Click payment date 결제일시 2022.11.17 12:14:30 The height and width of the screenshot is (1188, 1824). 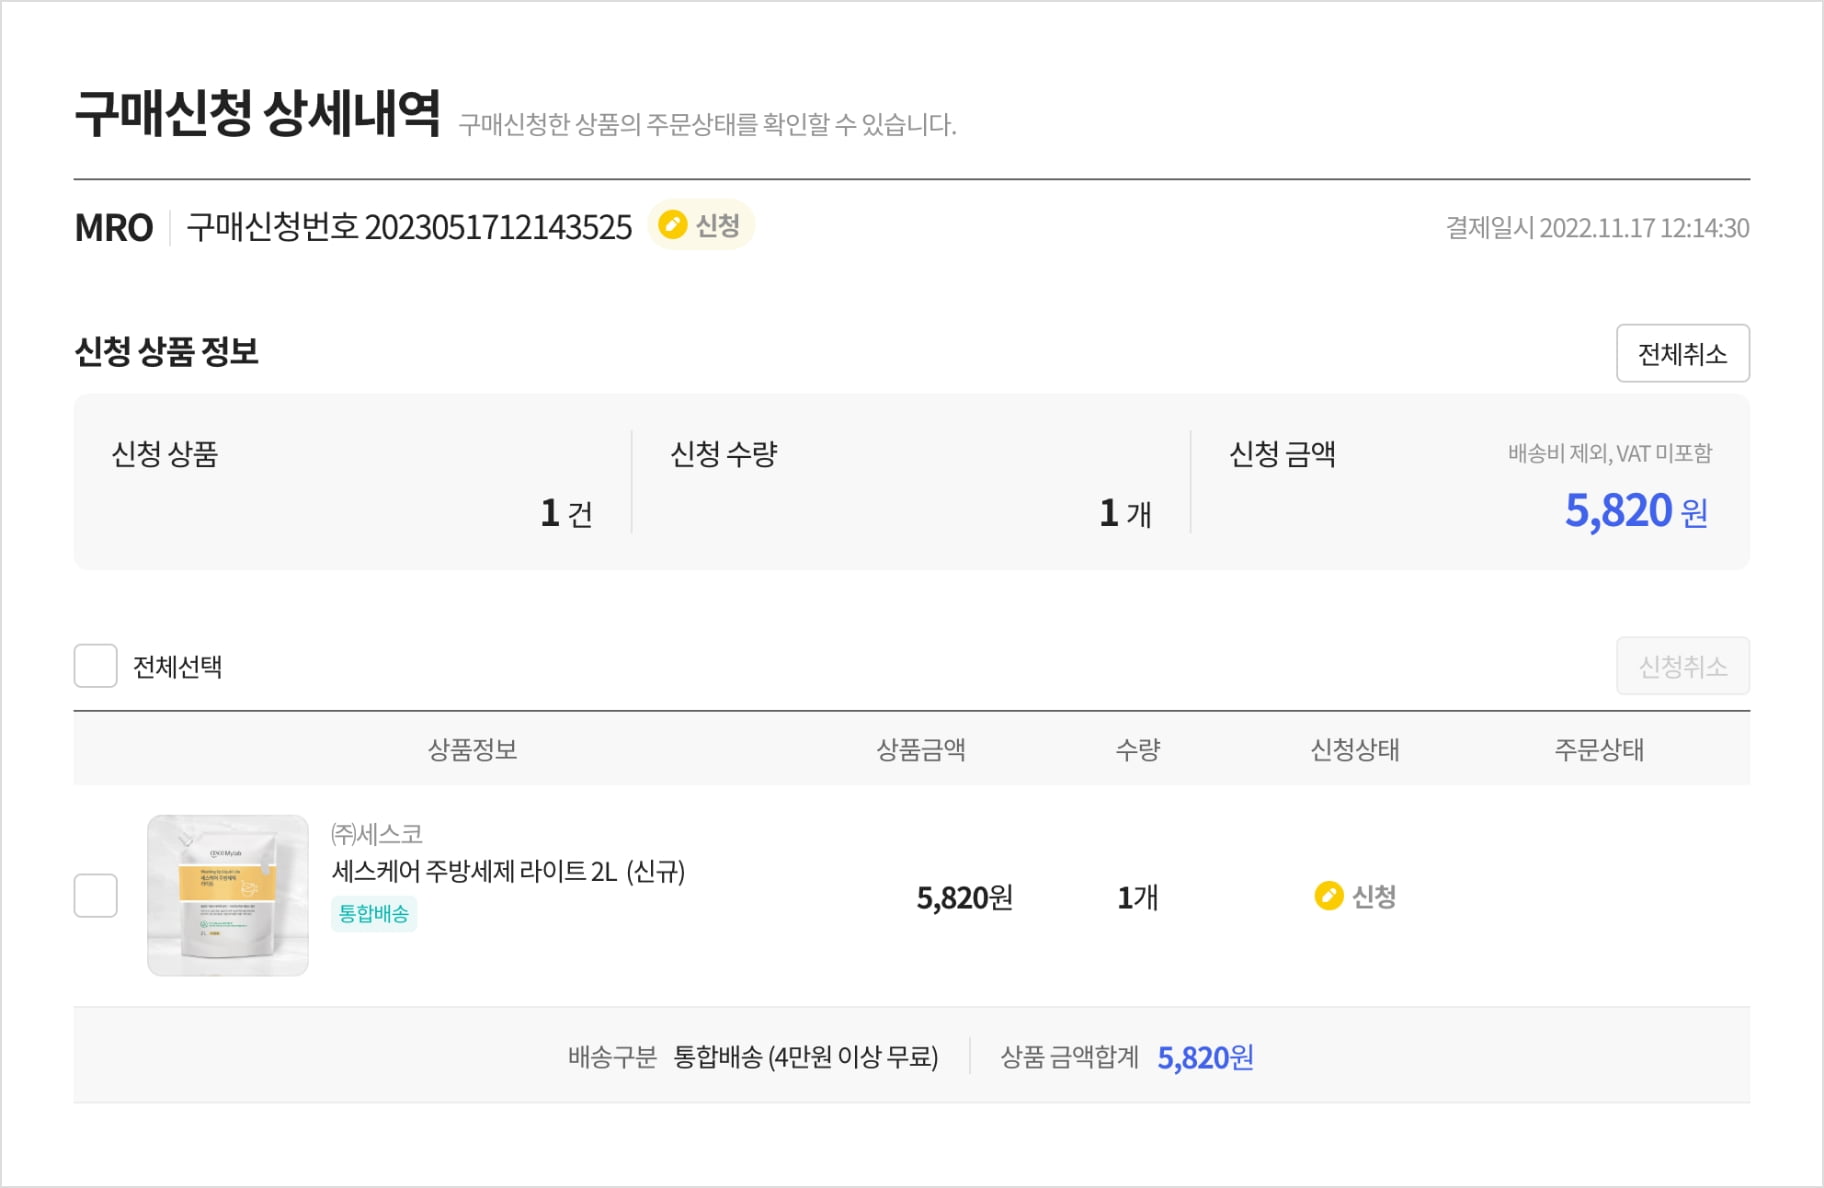click(x=1597, y=228)
